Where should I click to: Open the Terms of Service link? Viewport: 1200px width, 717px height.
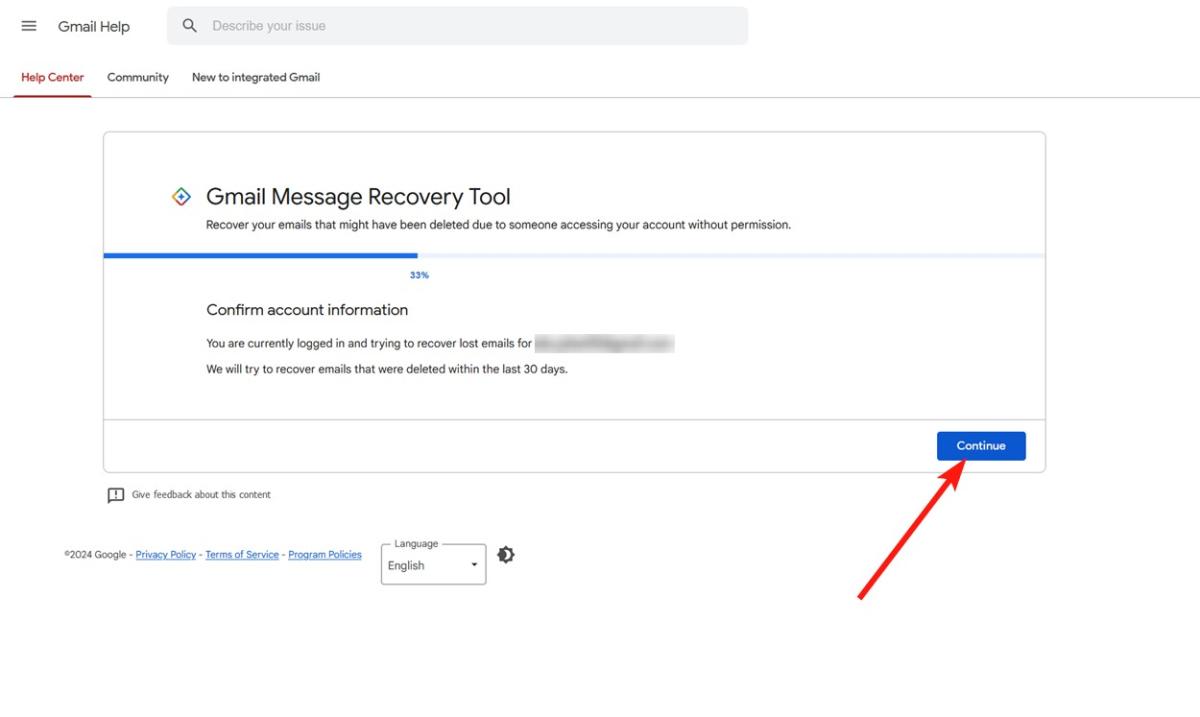tap(241, 554)
